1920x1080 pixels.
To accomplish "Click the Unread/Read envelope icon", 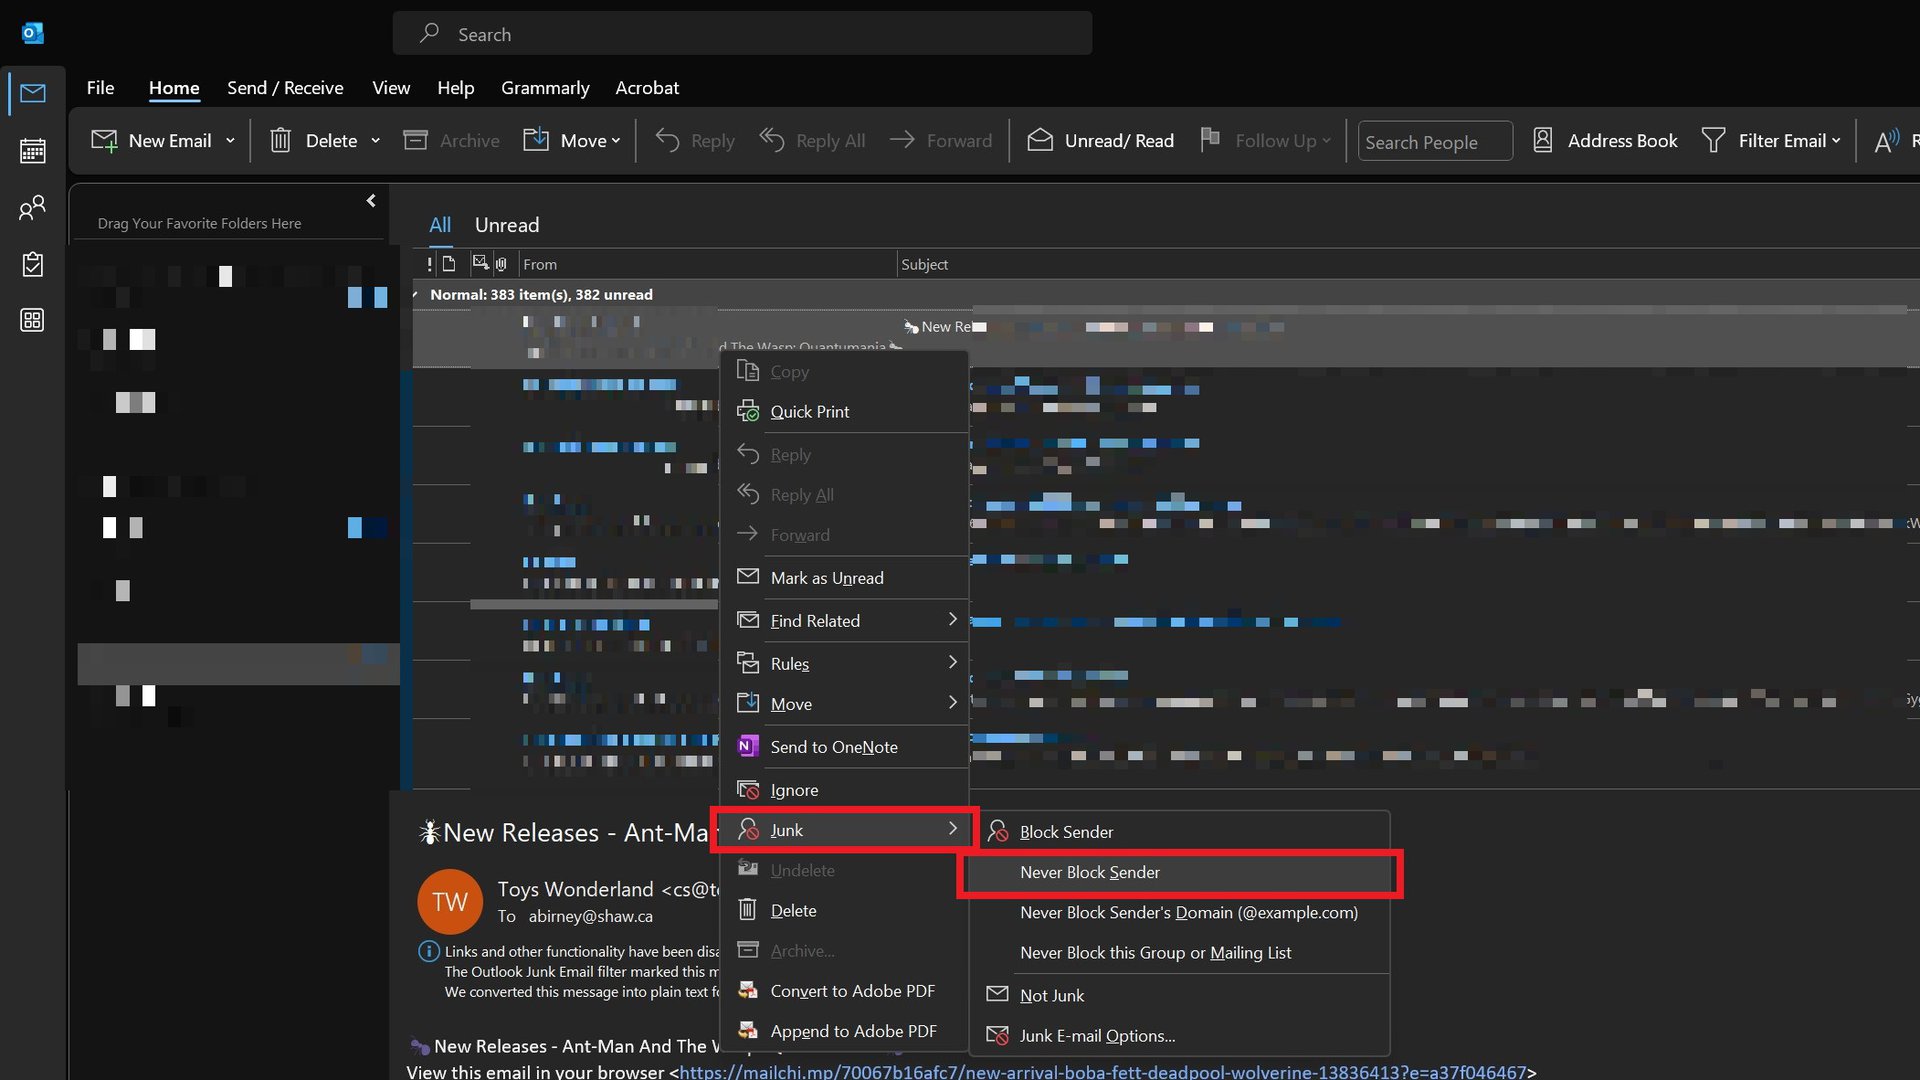I will (1040, 141).
